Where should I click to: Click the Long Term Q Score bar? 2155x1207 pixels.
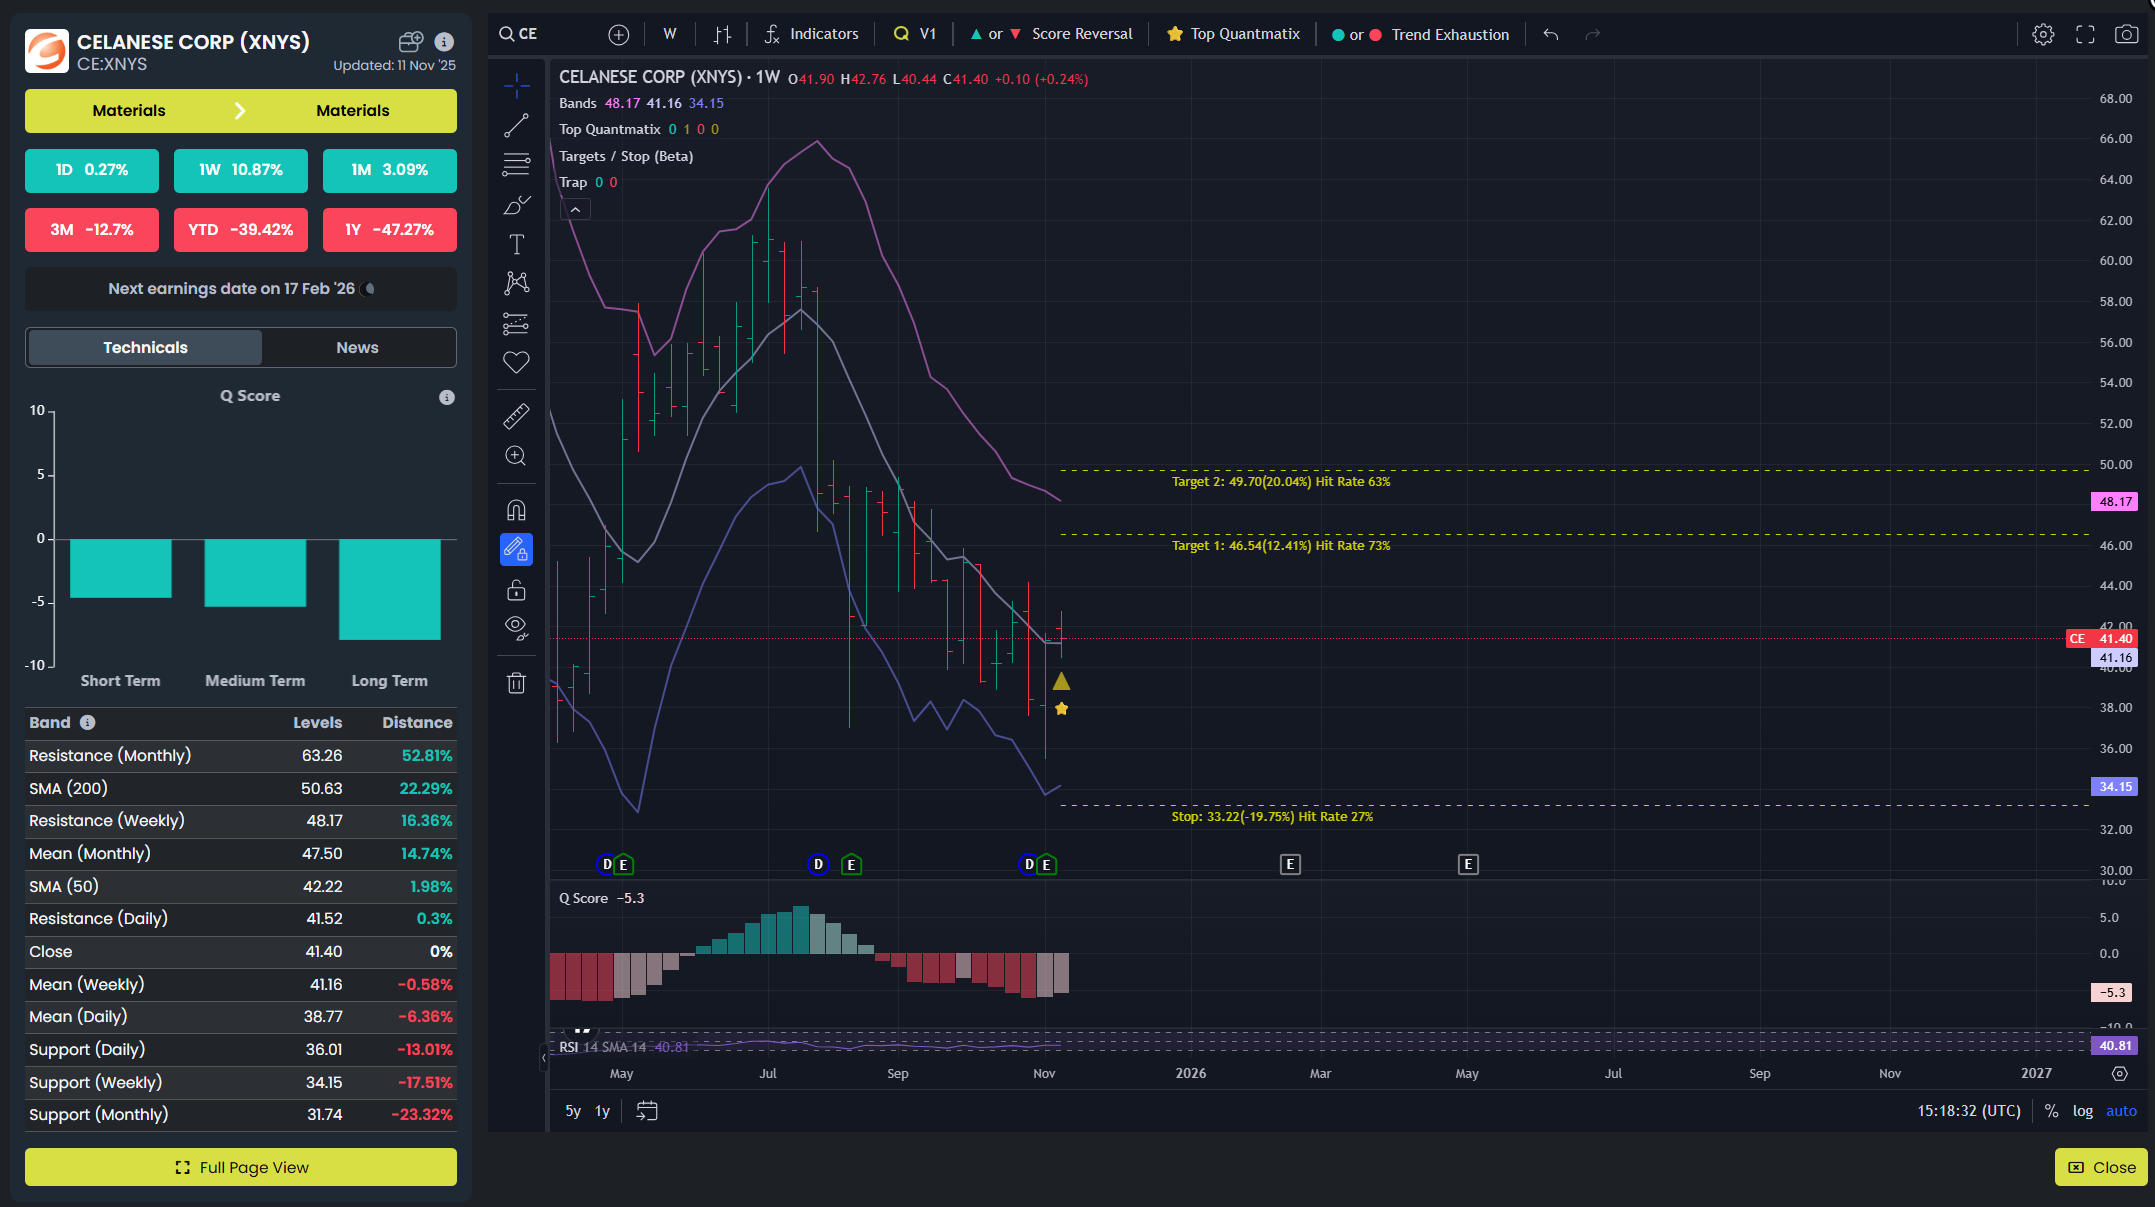[x=389, y=589]
